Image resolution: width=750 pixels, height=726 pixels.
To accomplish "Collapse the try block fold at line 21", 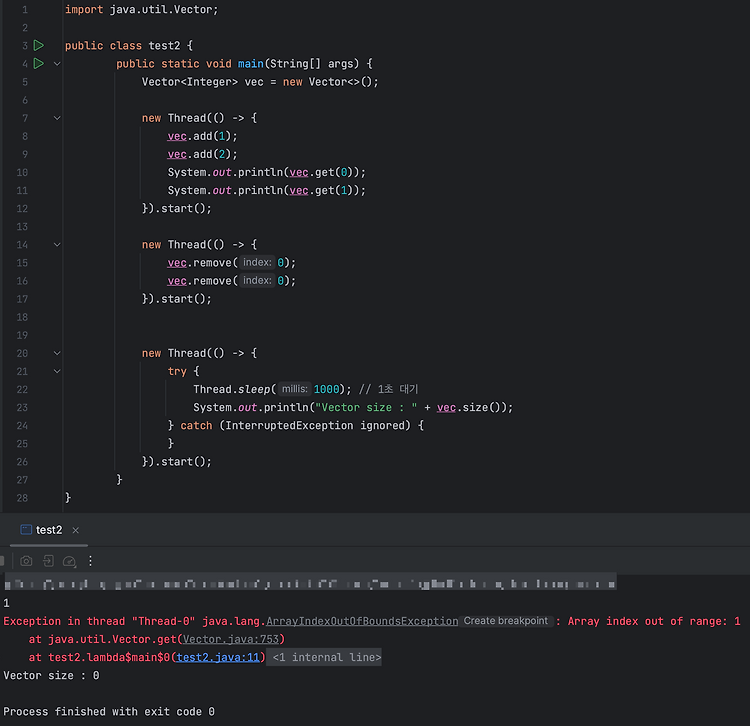I will [x=57, y=371].
